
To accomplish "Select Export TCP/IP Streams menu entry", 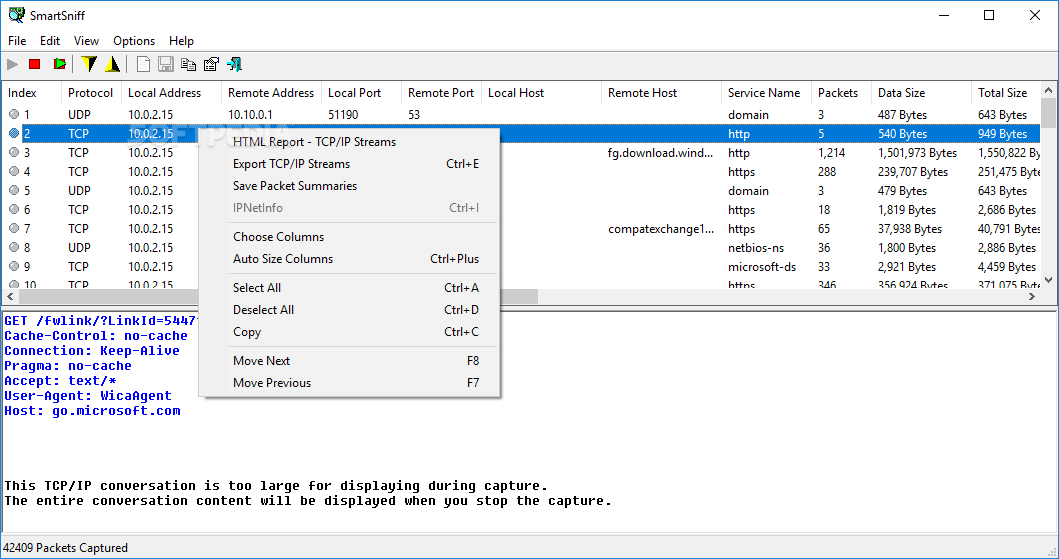I will 349,163.
